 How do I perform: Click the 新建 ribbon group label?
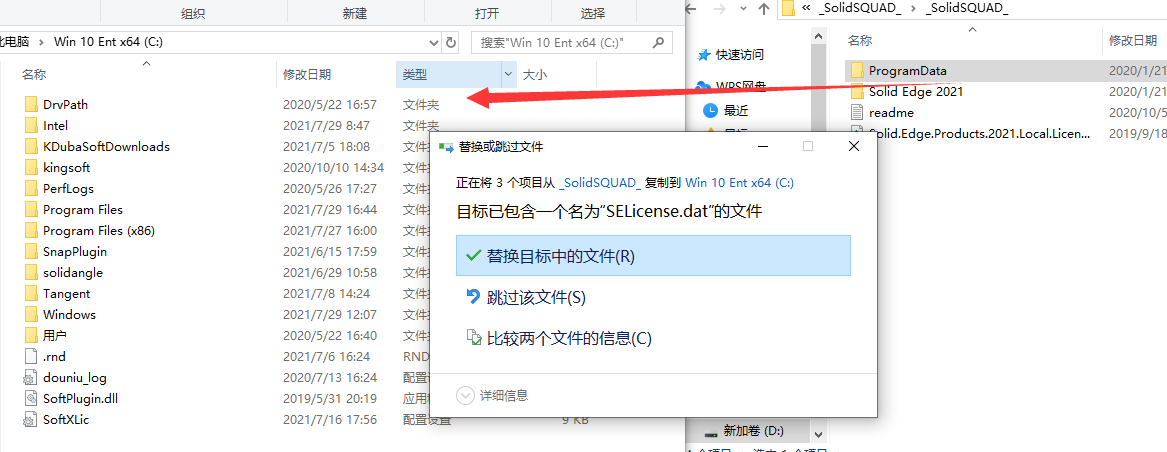tap(355, 13)
